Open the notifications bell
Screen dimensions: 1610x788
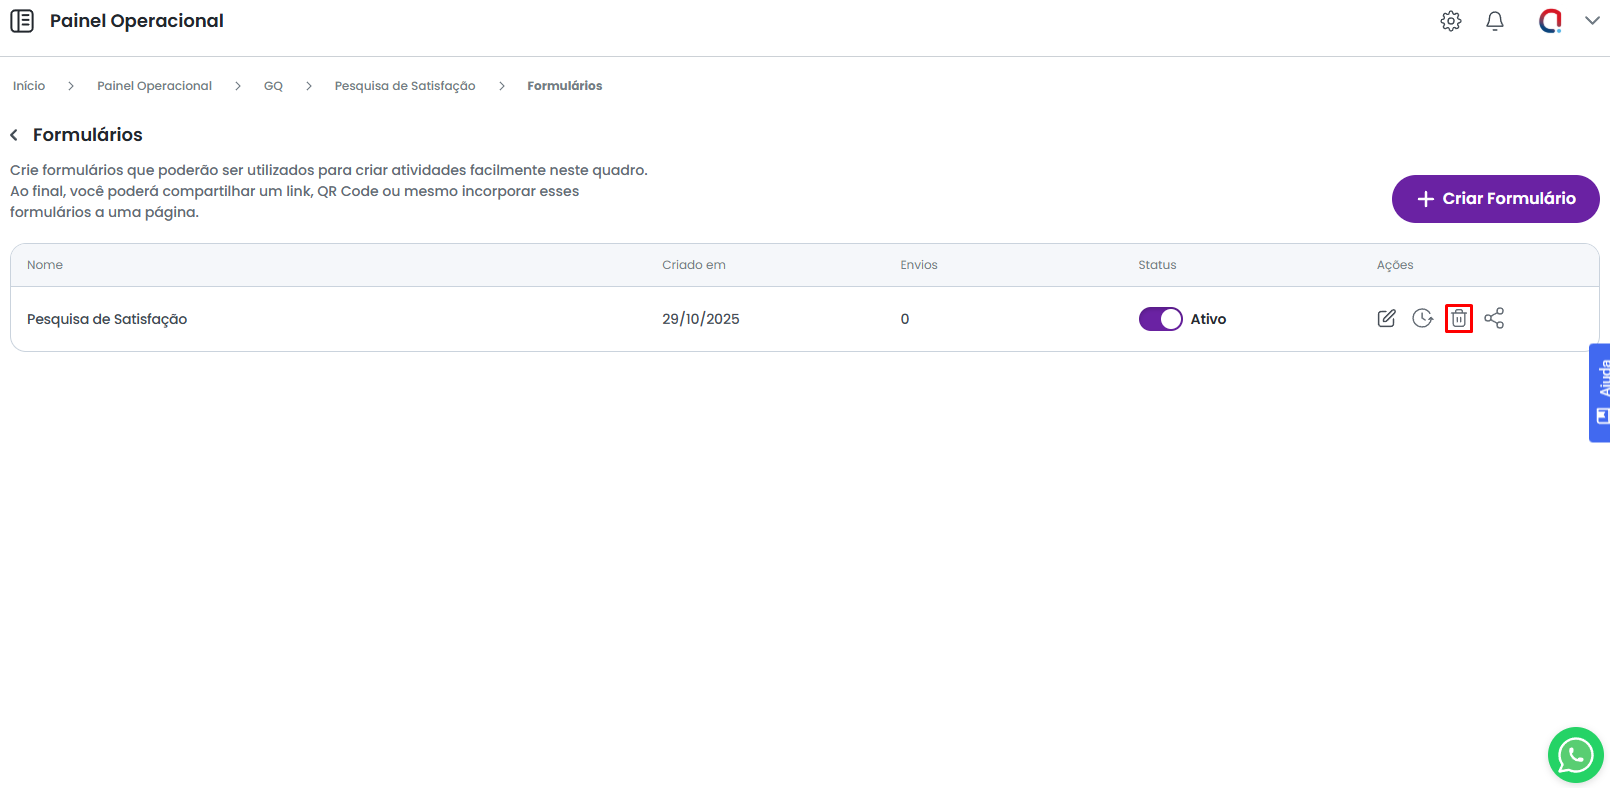pyautogui.click(x=1495, y=21)
